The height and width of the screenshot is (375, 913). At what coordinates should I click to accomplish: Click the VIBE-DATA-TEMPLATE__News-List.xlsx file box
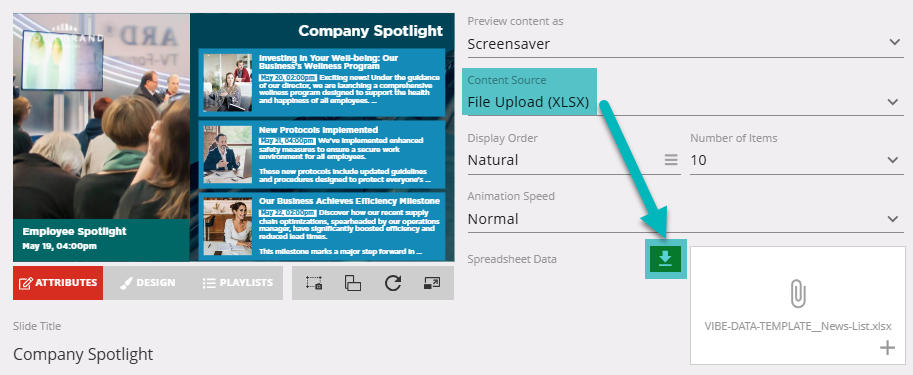pos(798,305)
